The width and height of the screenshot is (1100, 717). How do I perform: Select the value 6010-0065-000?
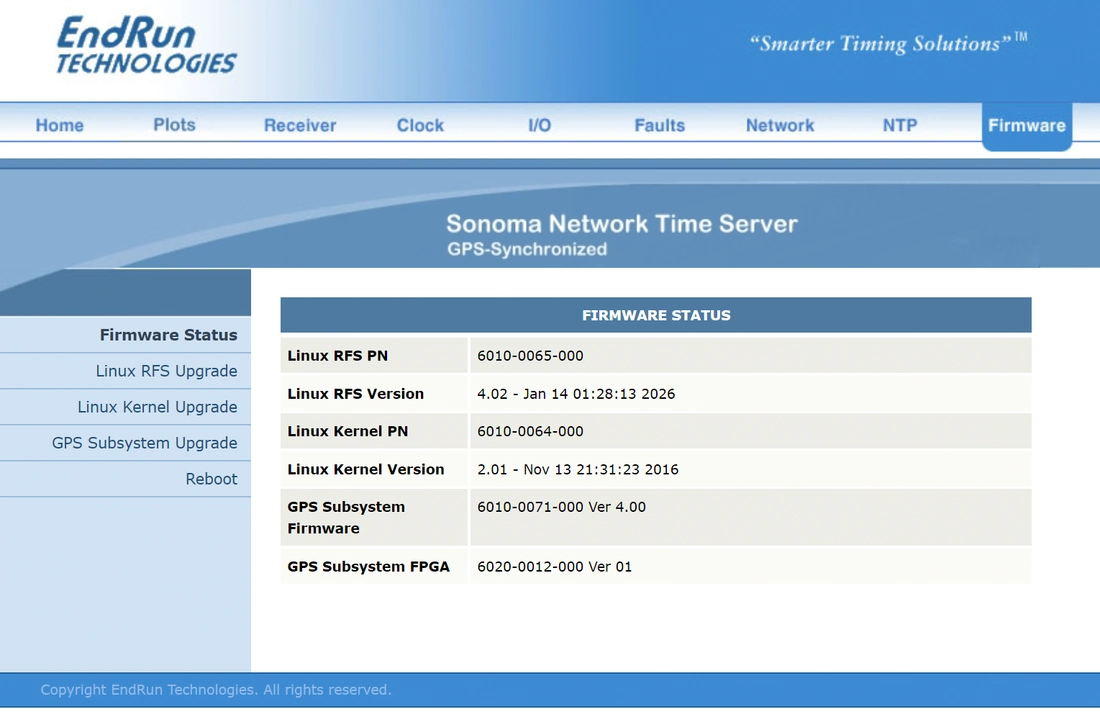[x=530, y=355]
